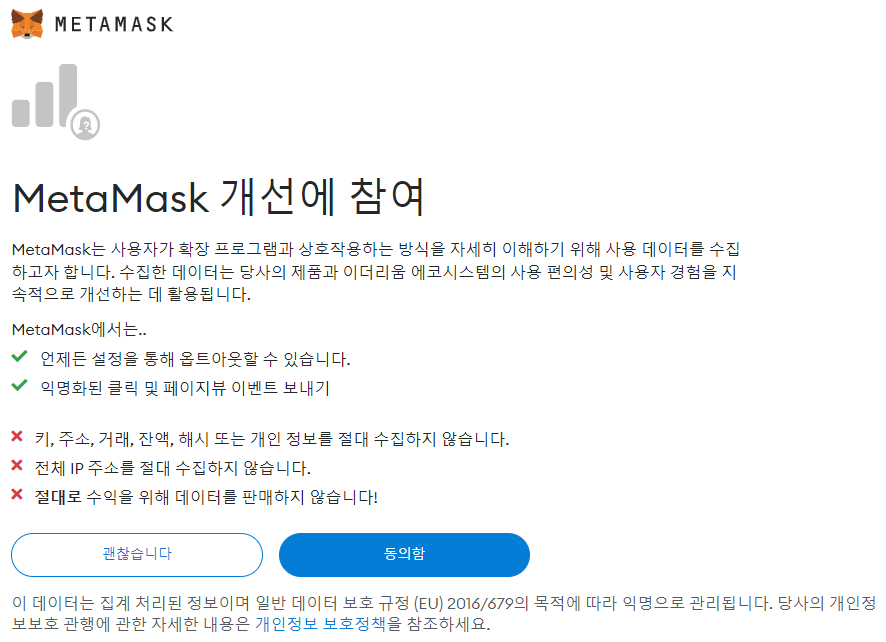Click the 전체 IP 주소를 절대 수집하지 text
This screenshot has width=886, height=642.
pyautogui.click(x=173, y=468)
